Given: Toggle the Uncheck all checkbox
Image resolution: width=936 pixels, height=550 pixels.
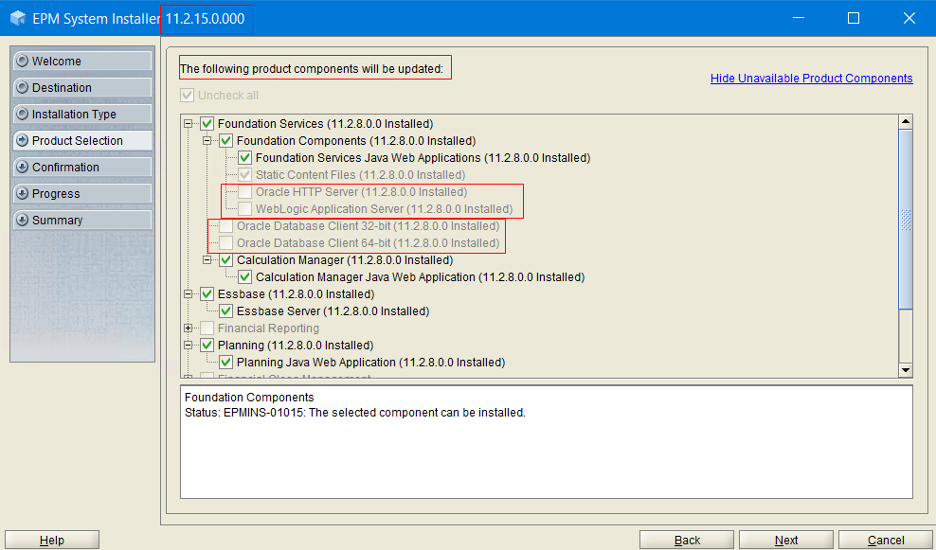Looking at the screenshot, I should (x=187, y=95).
